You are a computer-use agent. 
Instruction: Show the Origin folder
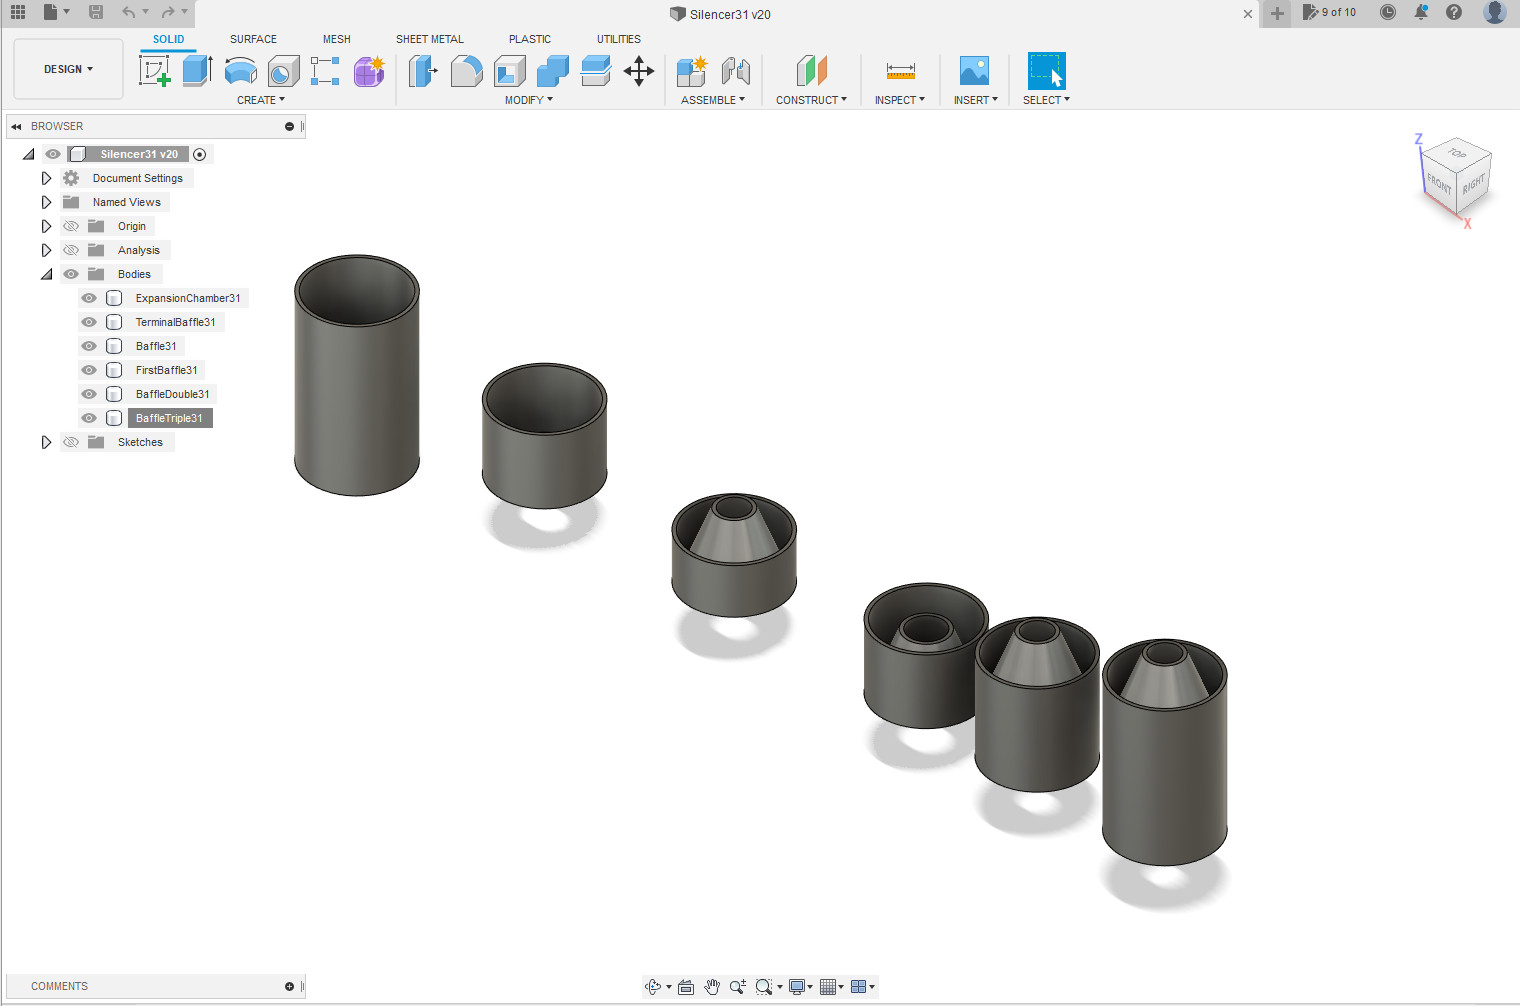coord(71,226)
